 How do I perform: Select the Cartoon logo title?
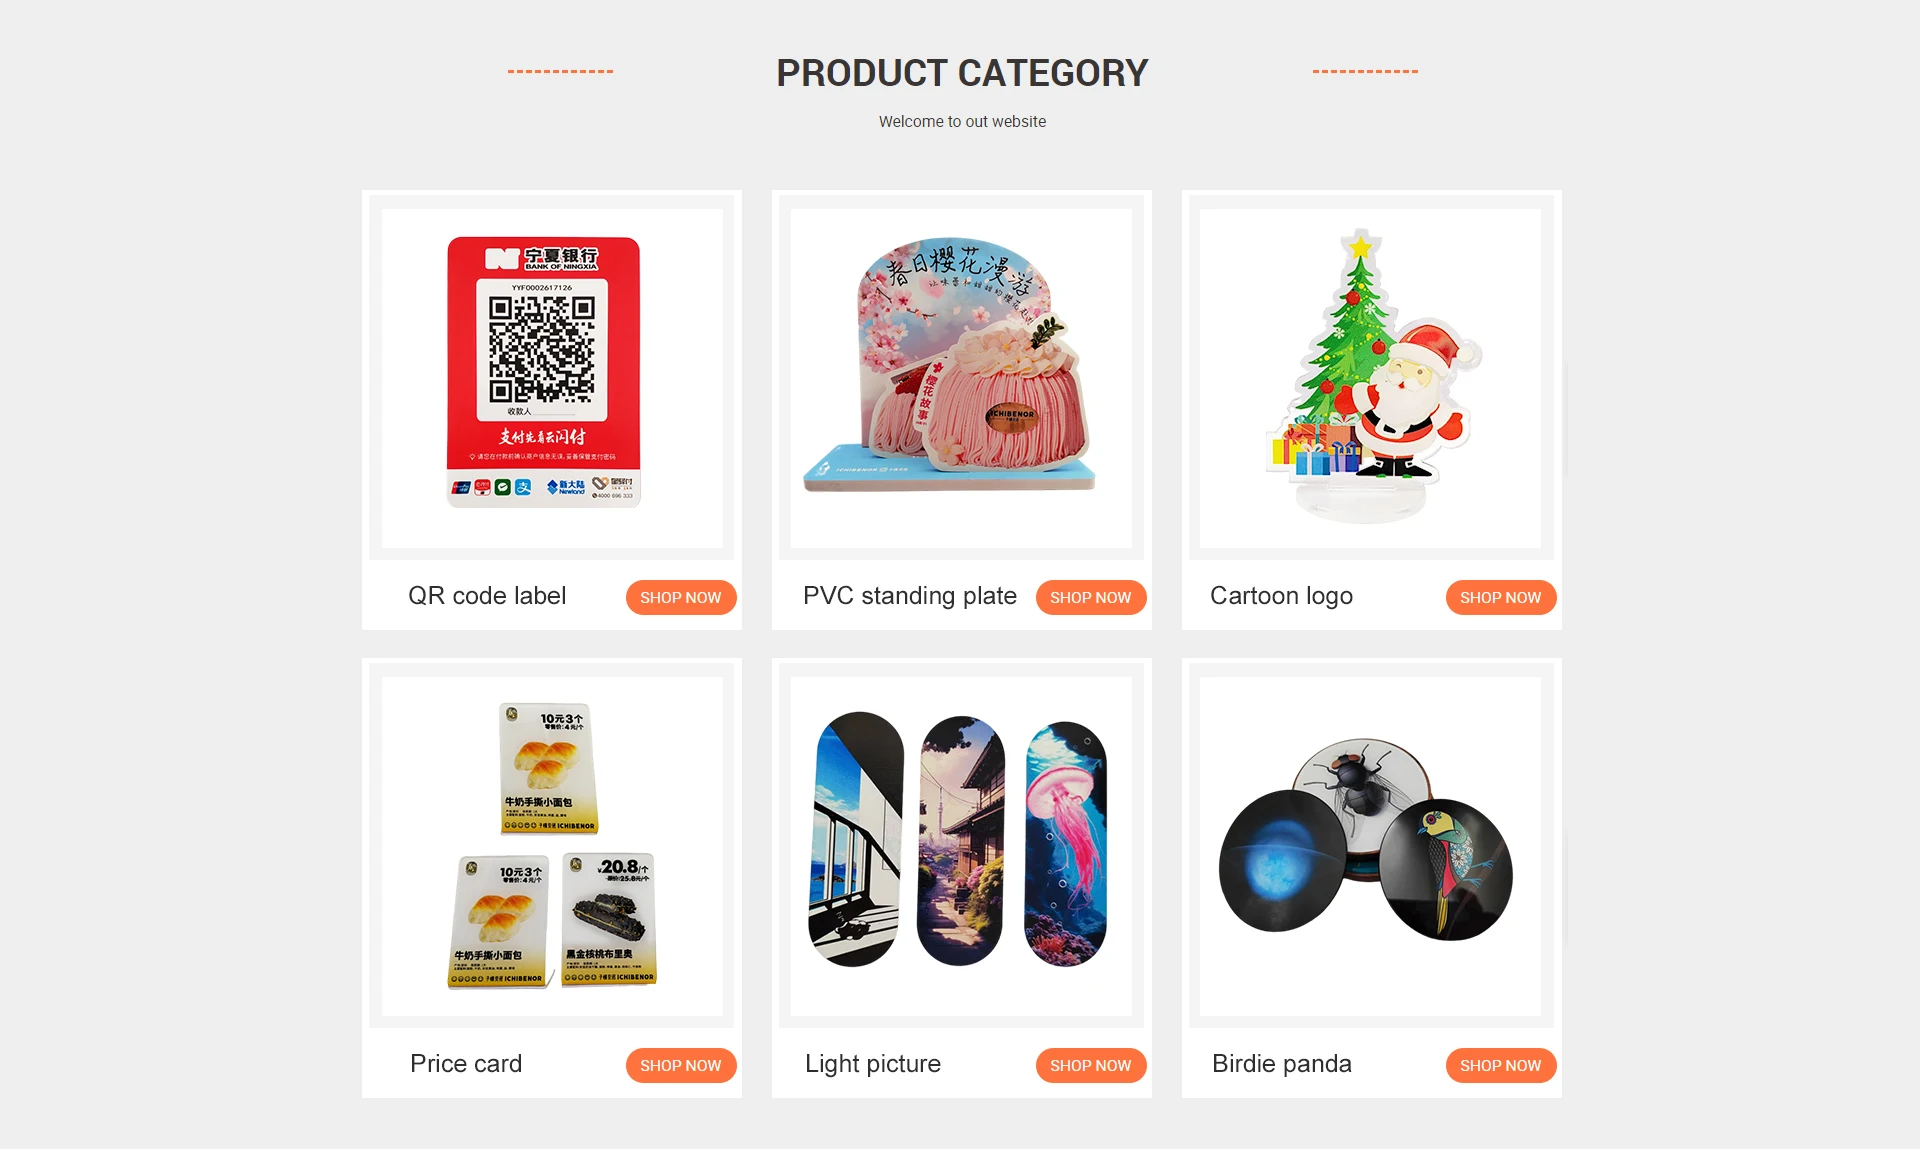(1281, 596)
